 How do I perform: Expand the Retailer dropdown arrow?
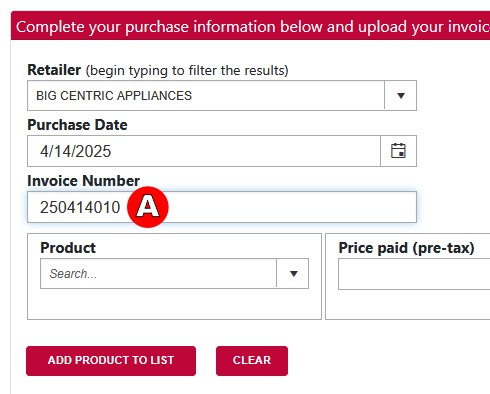401,95
